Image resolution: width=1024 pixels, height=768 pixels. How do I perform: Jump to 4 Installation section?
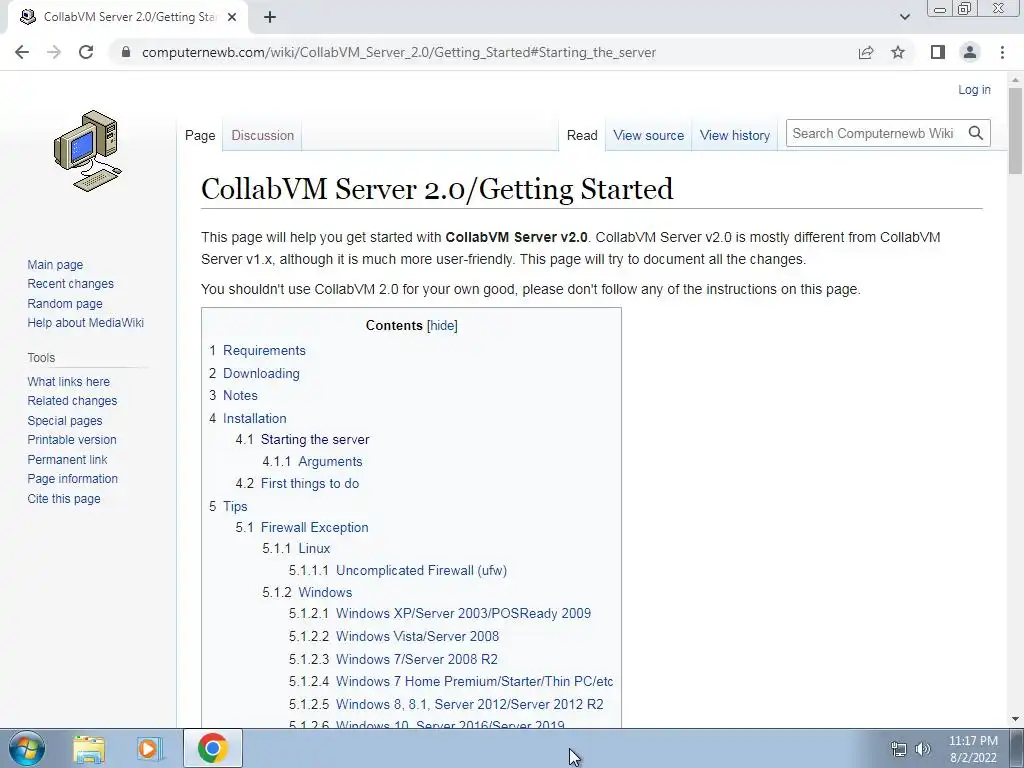click(248, 418)
